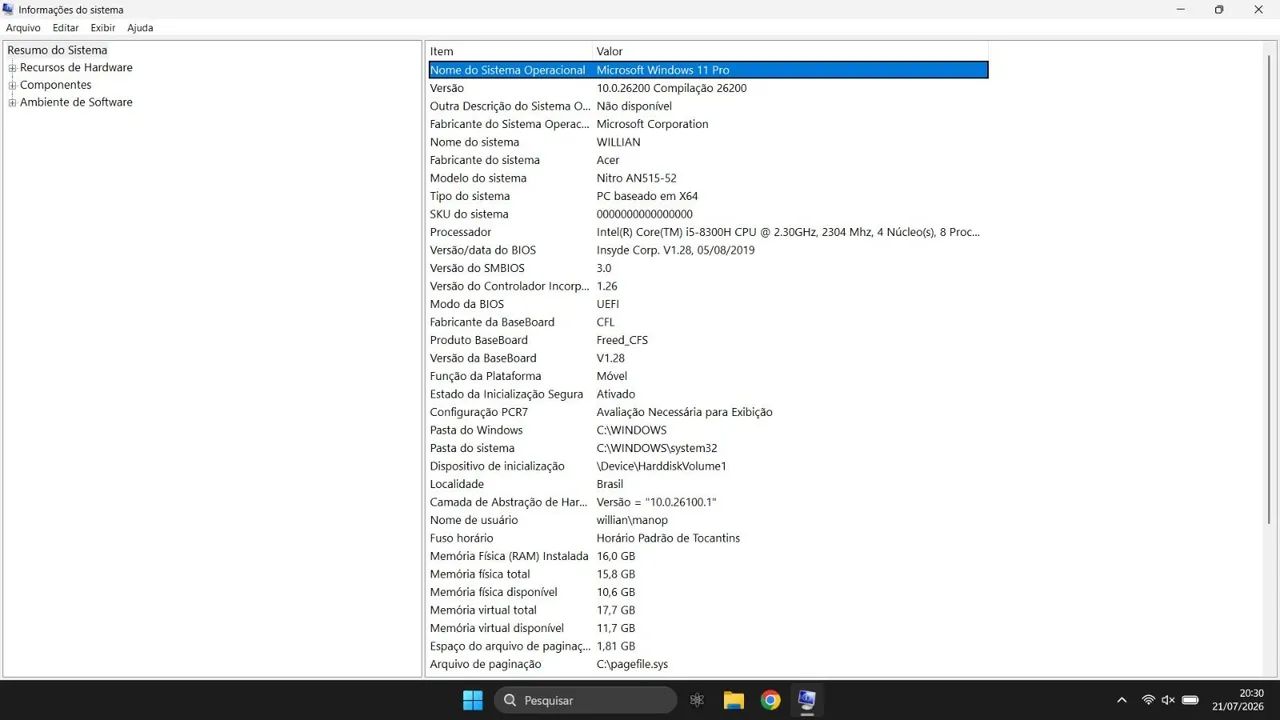
Task: Click the Nitro AN515-52 value
Action: [636, 178]
